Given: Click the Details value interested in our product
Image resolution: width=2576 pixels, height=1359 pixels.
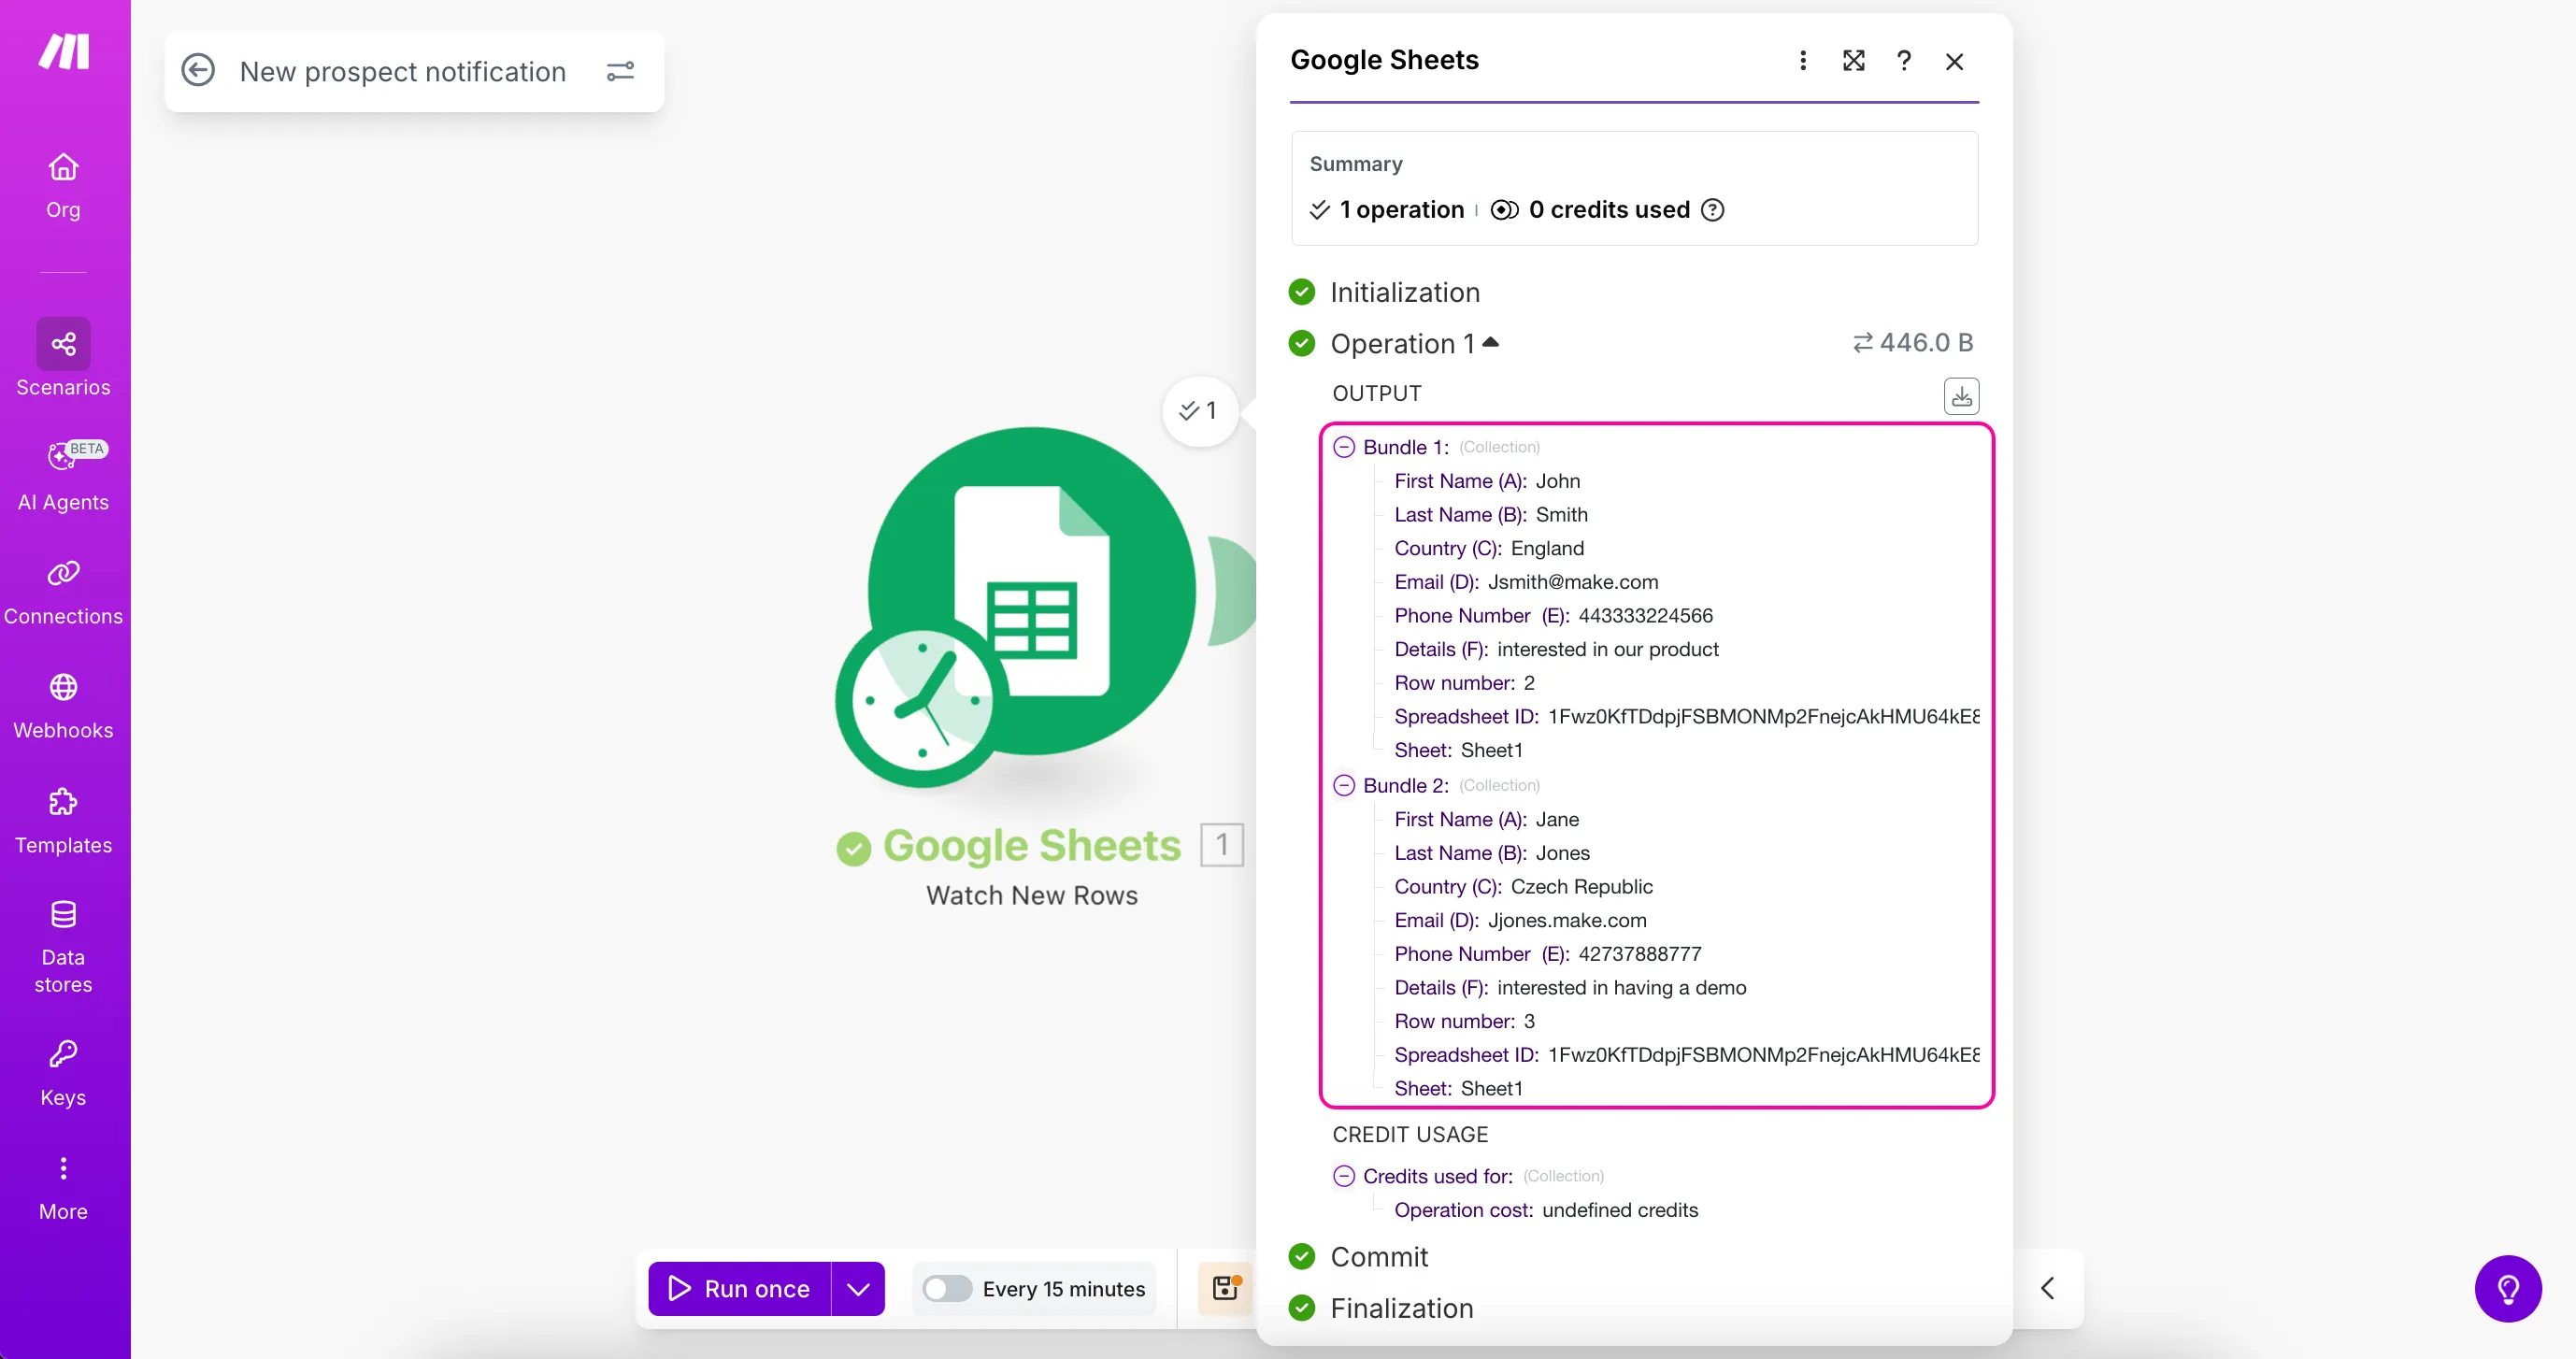Looking at the screenshot, I should click(1608, 650).
